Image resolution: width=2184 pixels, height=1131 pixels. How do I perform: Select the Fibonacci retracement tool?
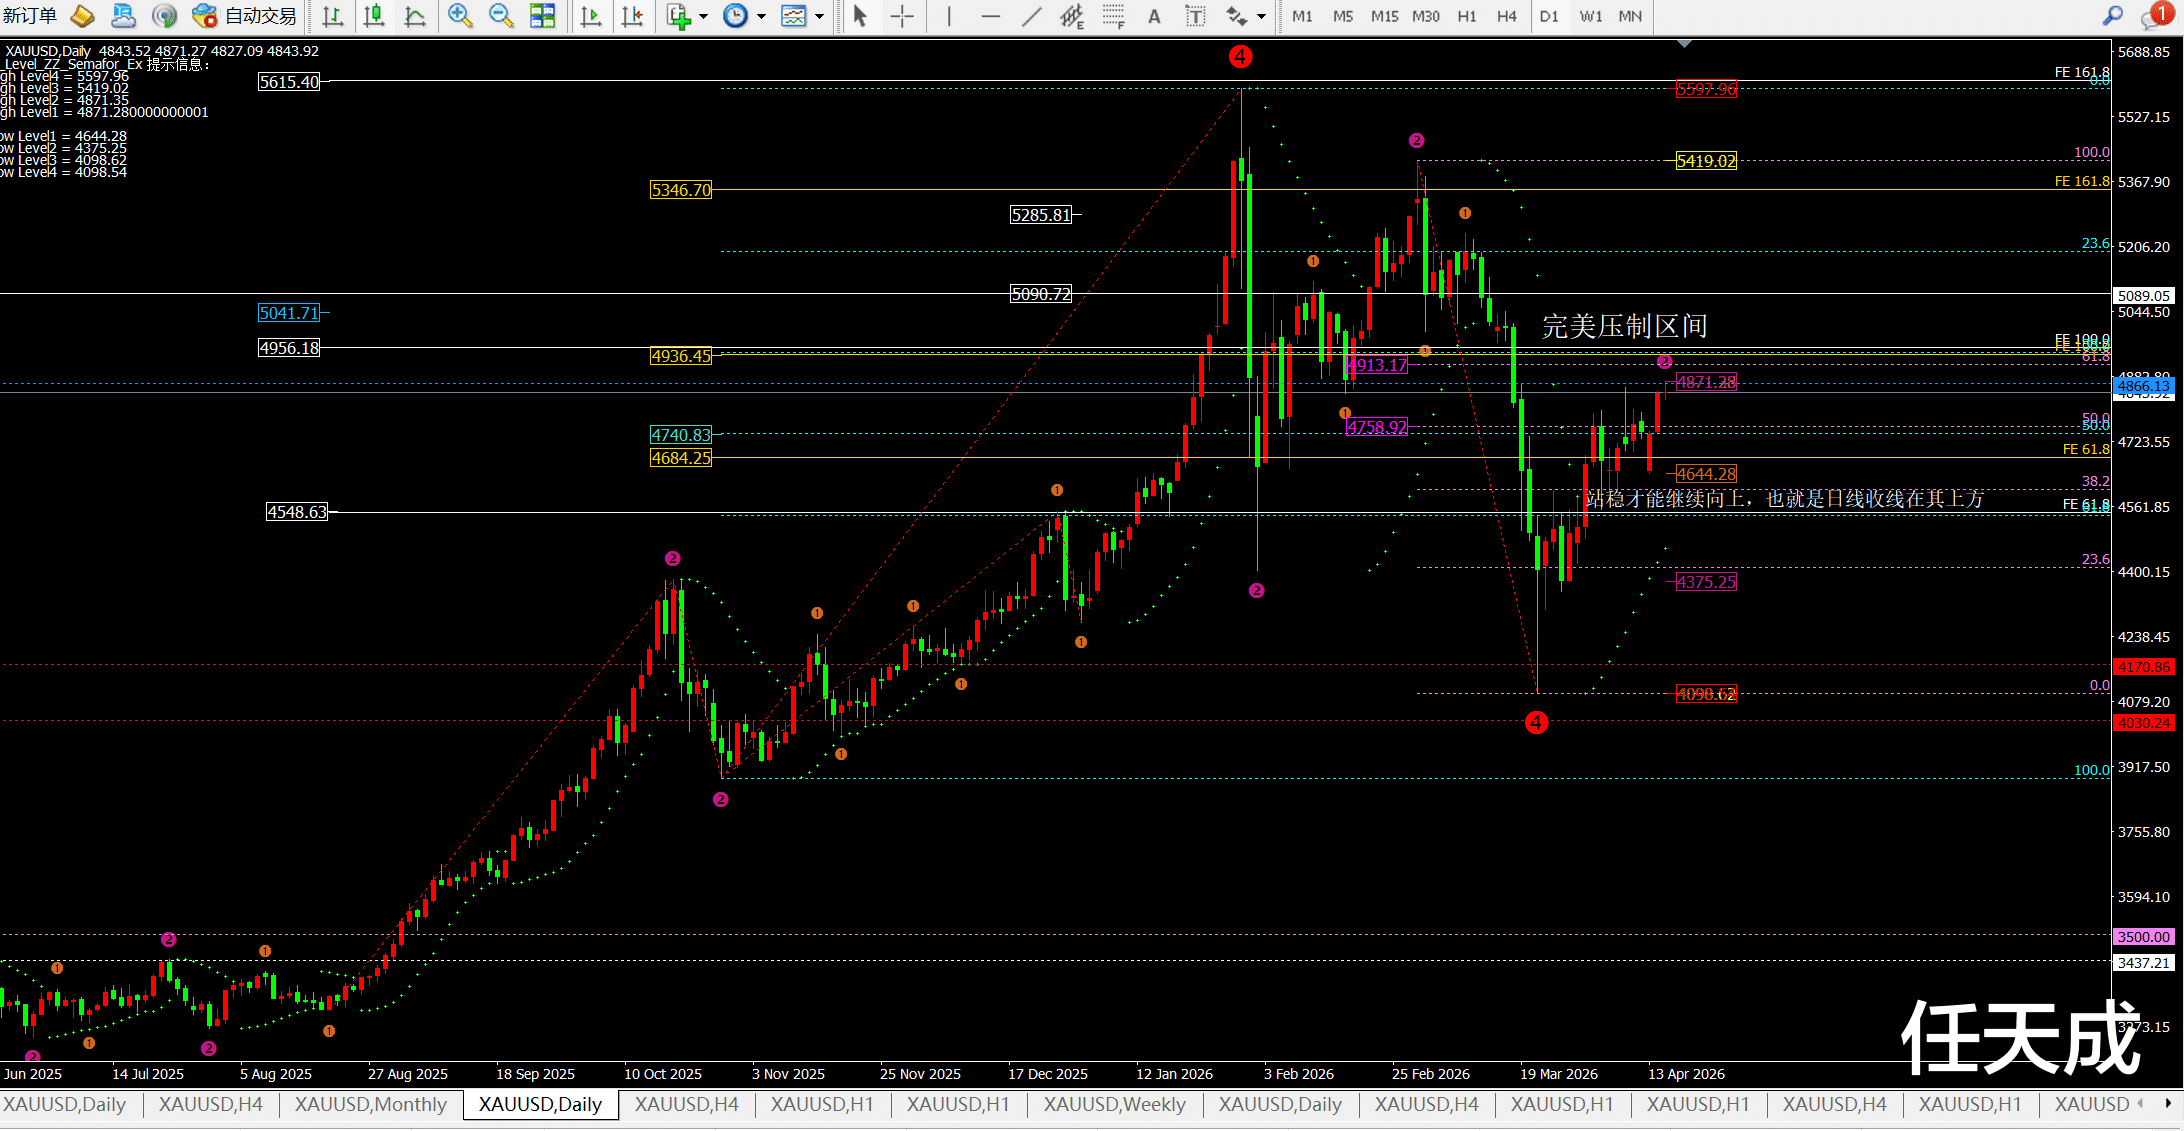pyautogui.click(x=1112, y=16)
